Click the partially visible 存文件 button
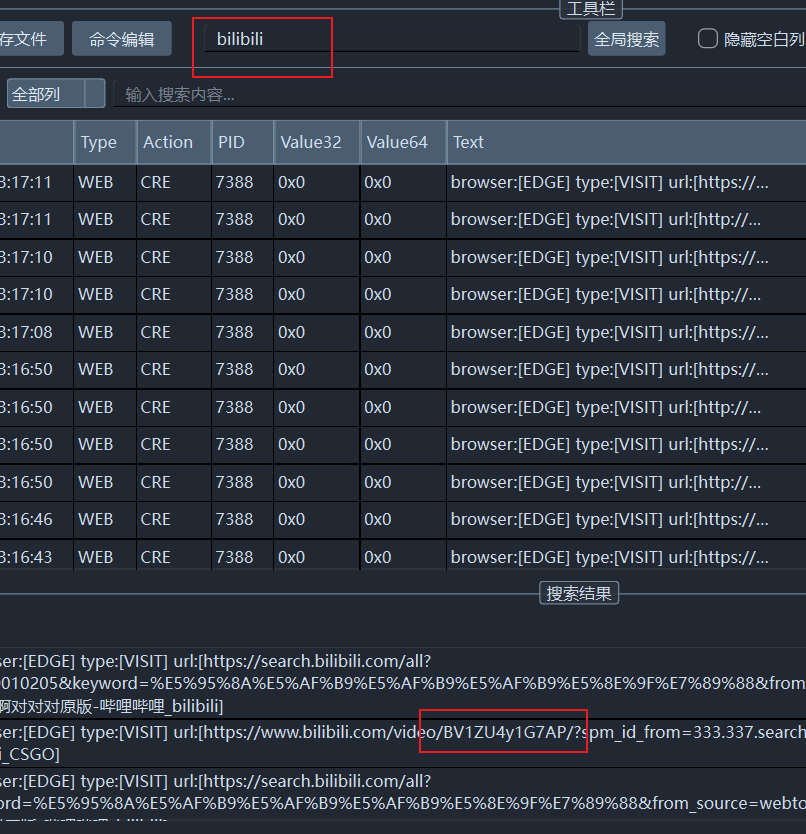The height and width of the screenshot is (834, 806). coord(31,39)
